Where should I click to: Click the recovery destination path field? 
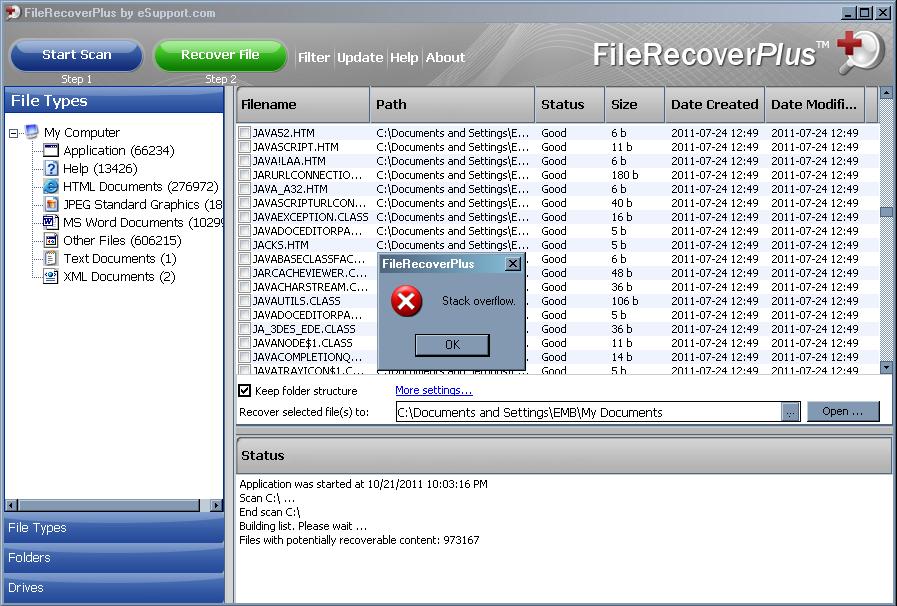tap(587, 412)
